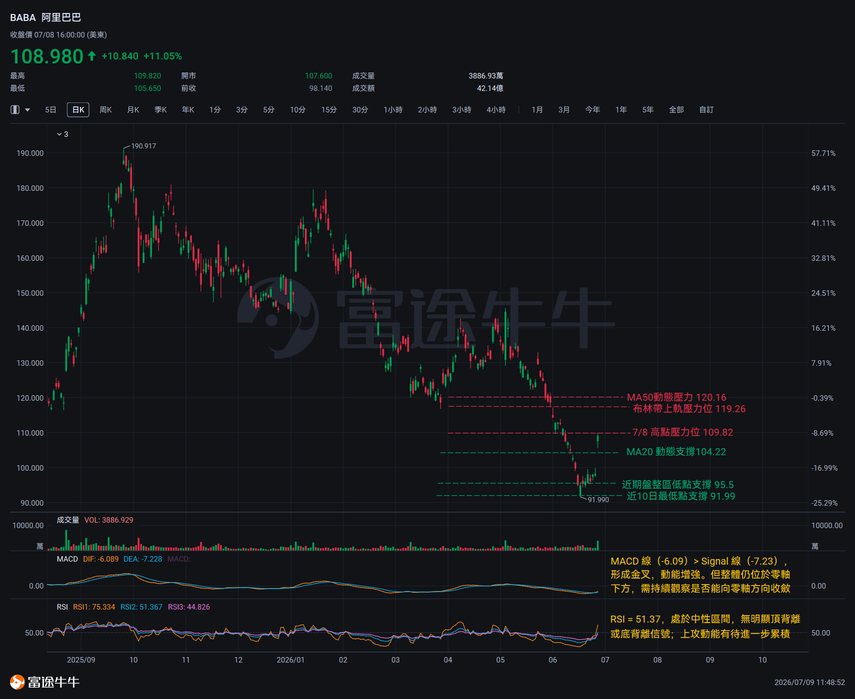855x699 pixels.
Task: Click the VOL: 3886.929 value
Action: pos(109,520)
